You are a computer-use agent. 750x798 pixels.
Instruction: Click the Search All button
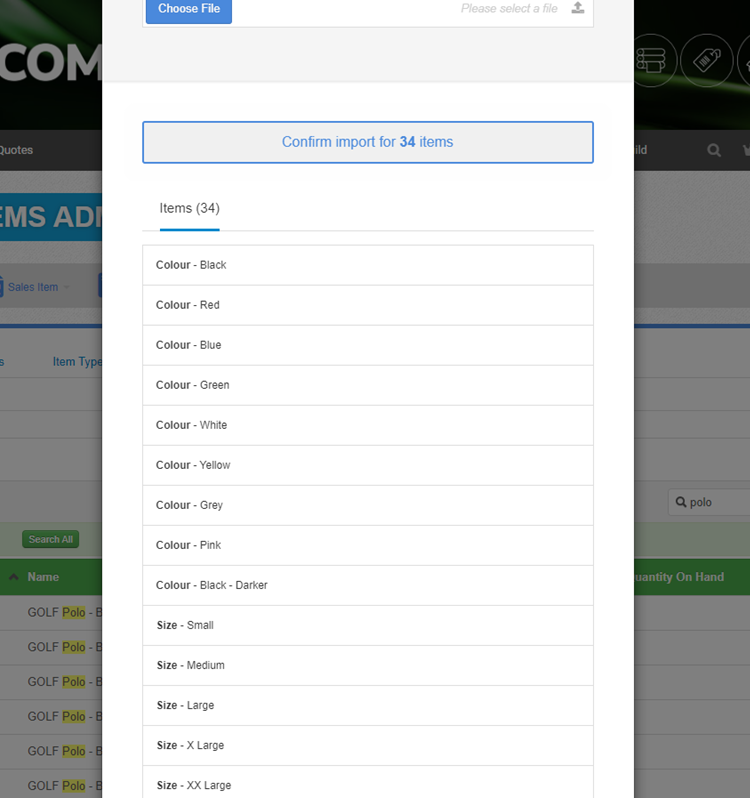50,539
